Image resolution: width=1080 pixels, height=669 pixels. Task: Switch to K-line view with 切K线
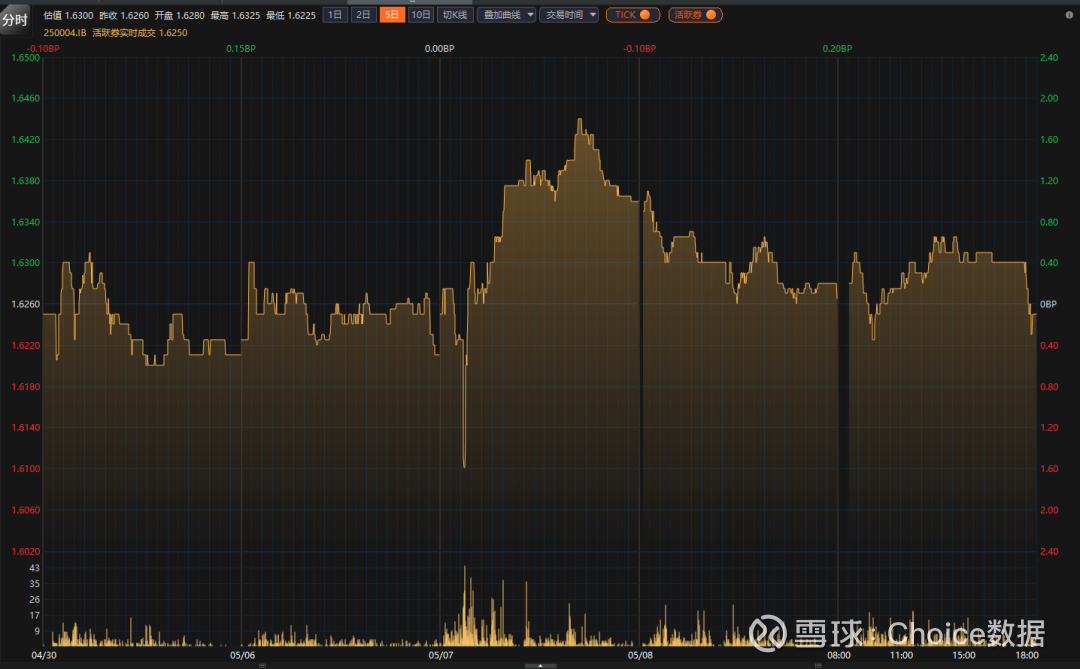455,15
